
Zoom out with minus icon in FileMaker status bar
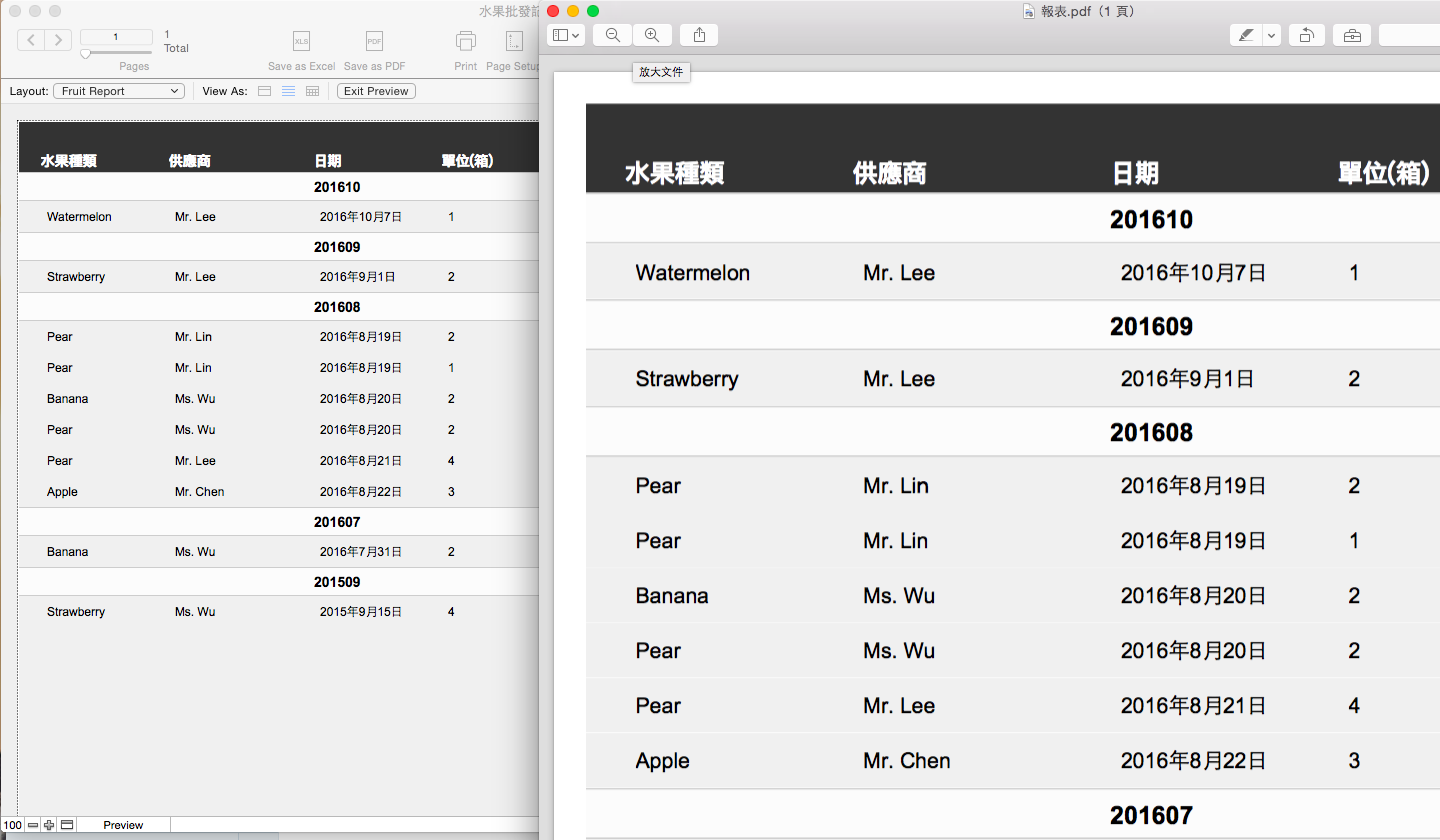tap(33, 825)
